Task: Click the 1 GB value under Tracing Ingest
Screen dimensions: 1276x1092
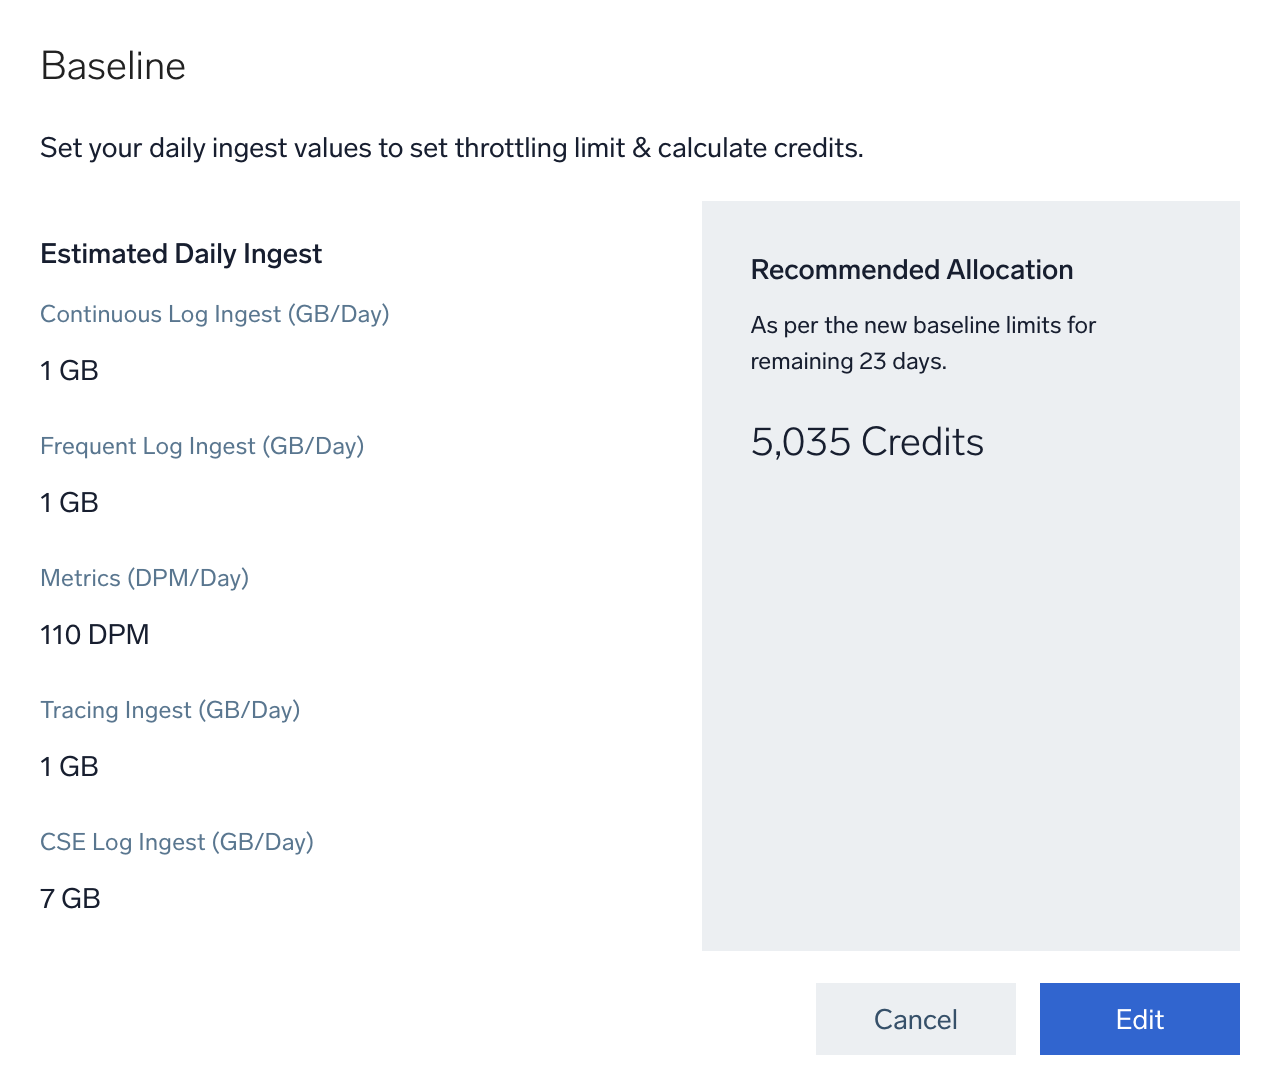Action: 69,767
